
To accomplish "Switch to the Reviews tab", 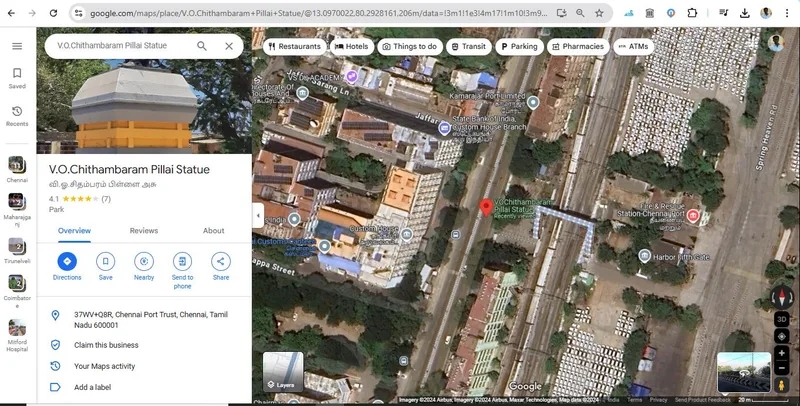I will 144,231.
